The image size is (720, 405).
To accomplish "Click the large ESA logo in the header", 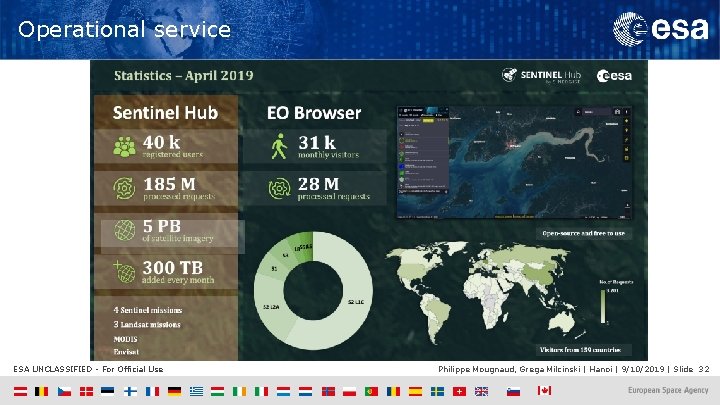I will 661,29.
